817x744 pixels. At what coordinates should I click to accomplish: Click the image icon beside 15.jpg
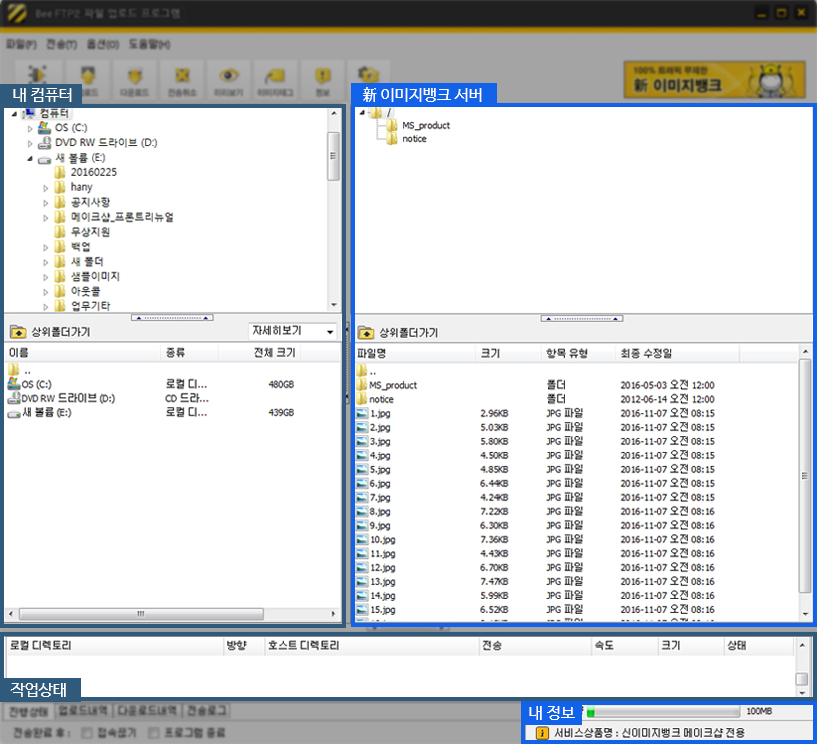pyautogui.click(x=362, y=610)
